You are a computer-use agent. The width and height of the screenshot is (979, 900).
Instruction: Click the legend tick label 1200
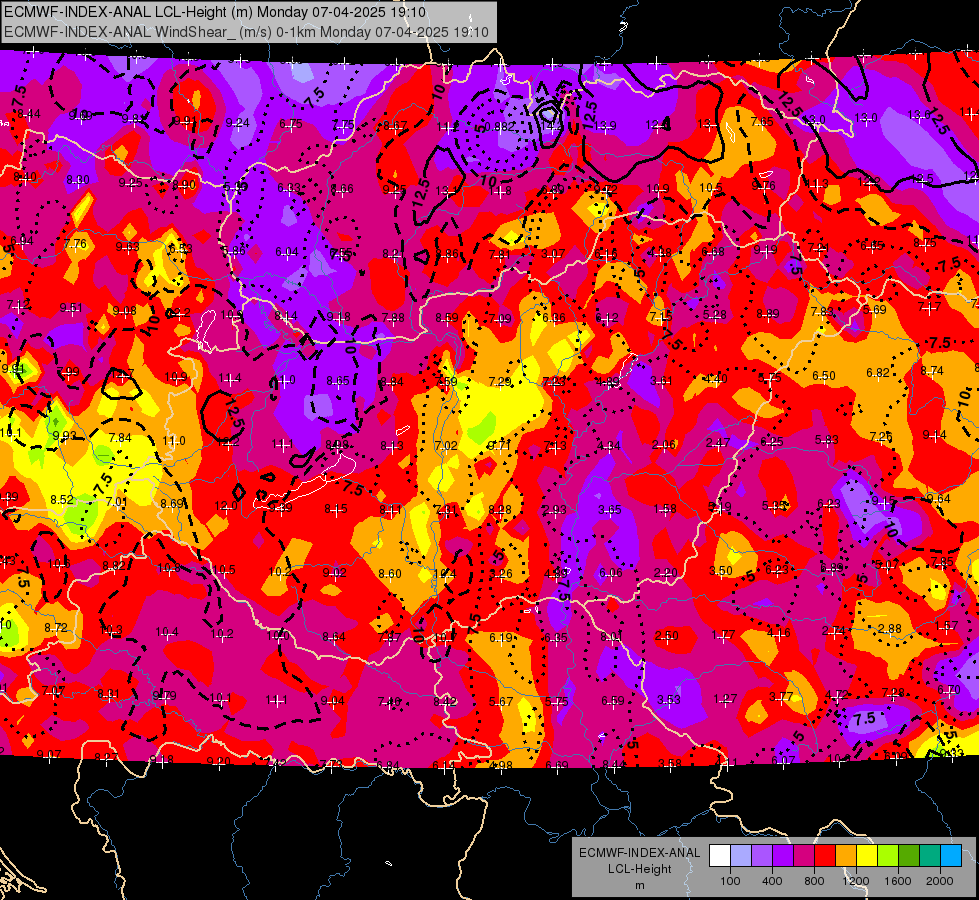(856, 881)
